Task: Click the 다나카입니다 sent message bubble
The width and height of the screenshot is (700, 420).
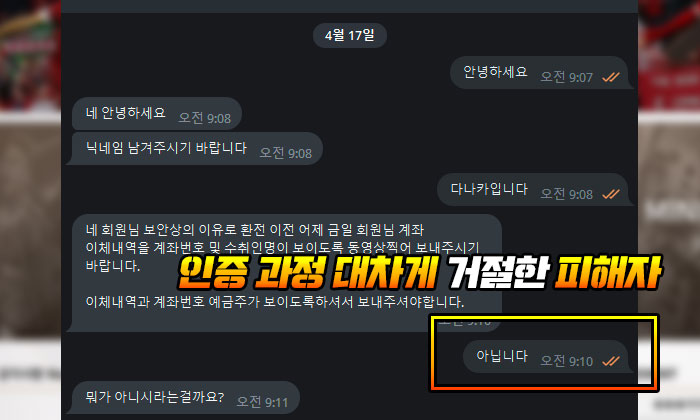Action: (x=533, y=190)
